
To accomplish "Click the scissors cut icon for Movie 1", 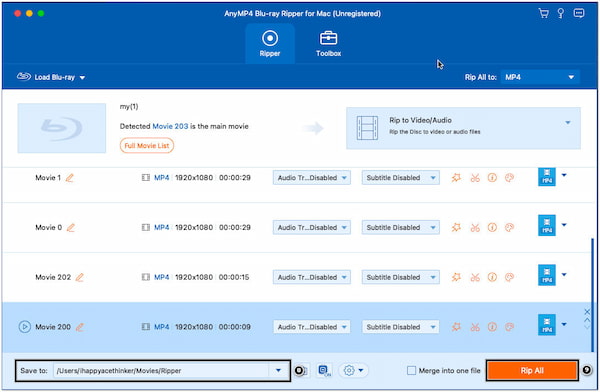I will [x=475, y=178].
